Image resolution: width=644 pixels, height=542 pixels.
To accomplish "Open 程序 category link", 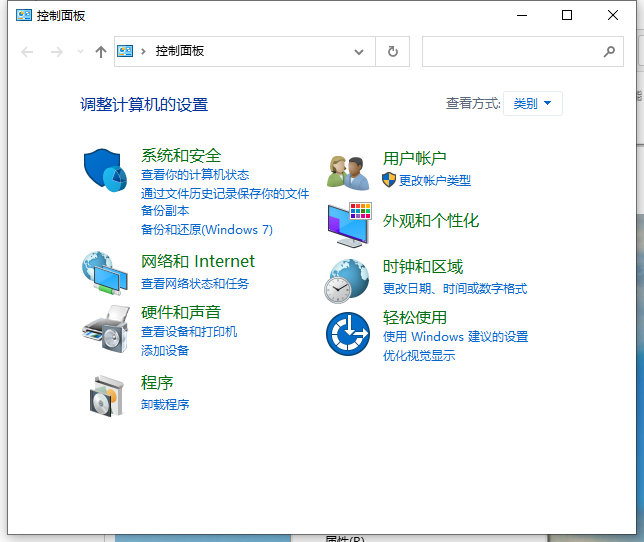I will point(157,383).
